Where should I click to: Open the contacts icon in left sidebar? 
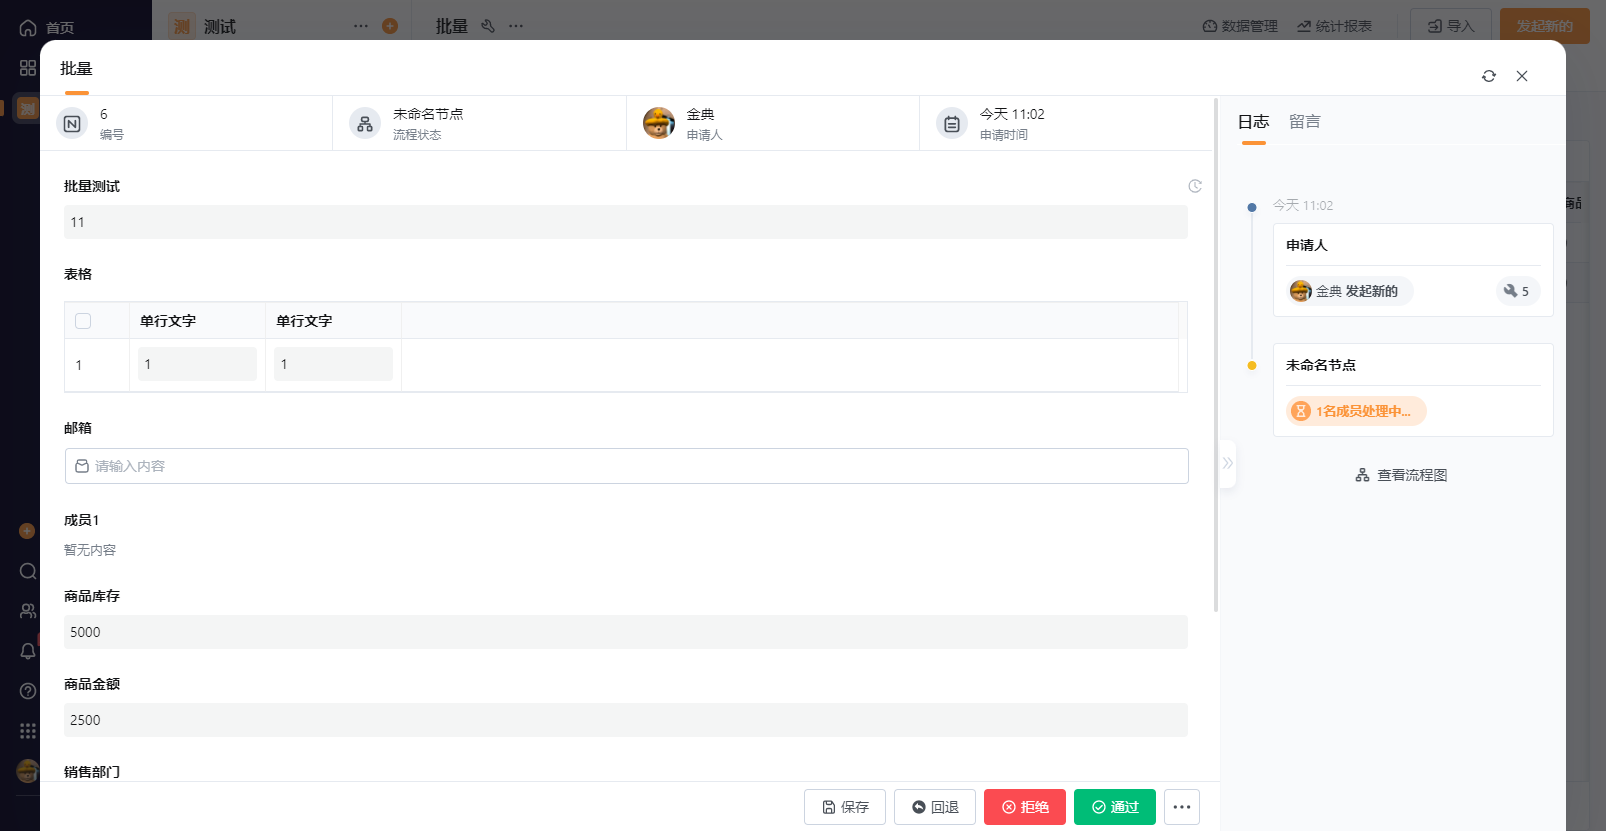(x=28, y=611)
